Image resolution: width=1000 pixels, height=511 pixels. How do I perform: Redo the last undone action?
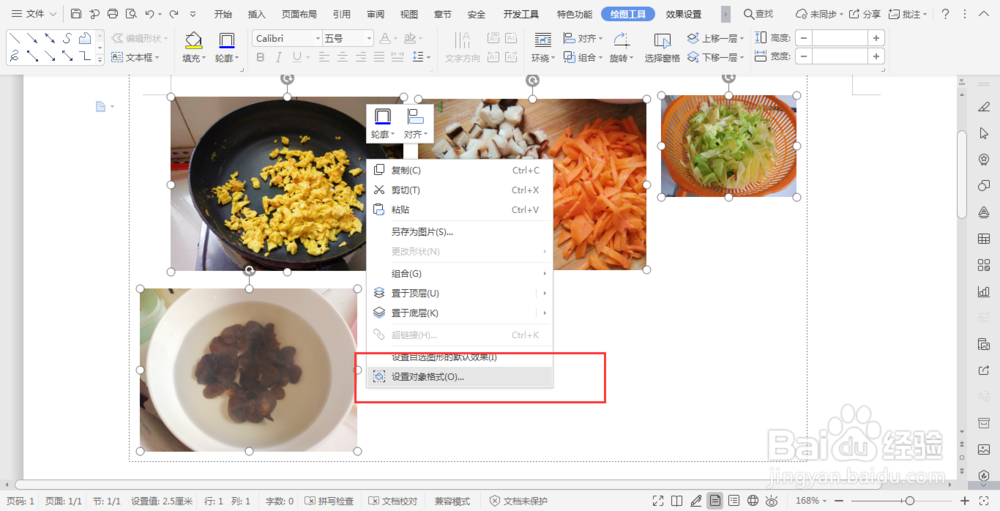click(x=173, y=13)
